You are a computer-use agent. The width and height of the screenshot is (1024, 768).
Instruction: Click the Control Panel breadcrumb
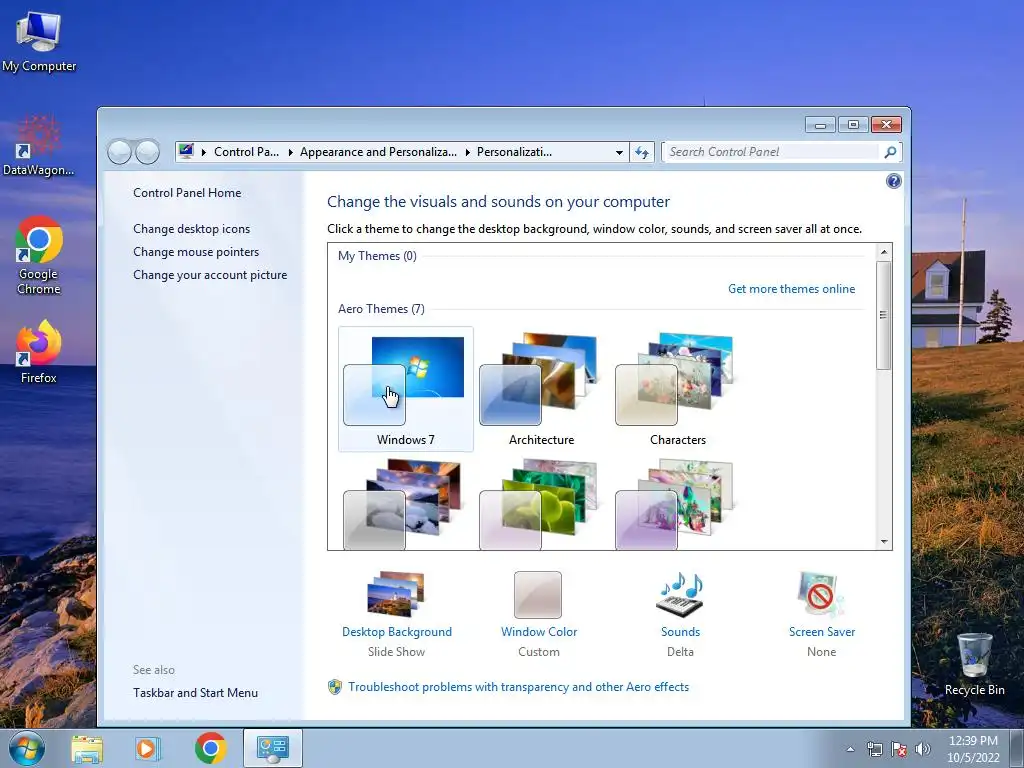point(246,152)
